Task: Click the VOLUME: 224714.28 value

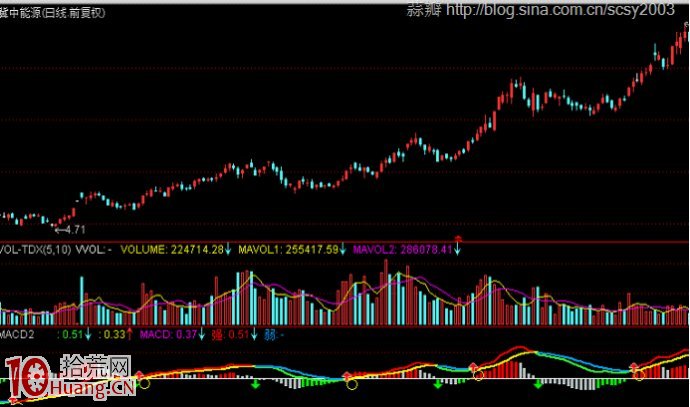Action: point(172,249)
